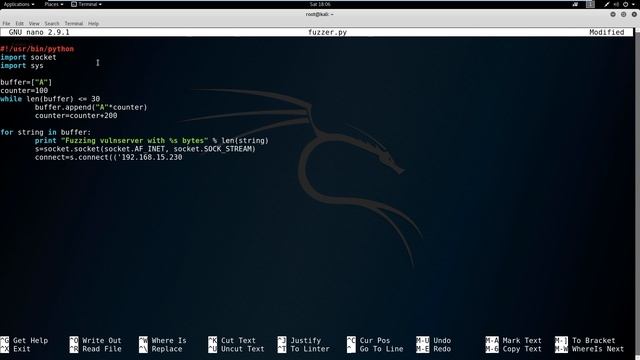
Task: Open the workspace switcher icon
Action: (x=590, y=4)
